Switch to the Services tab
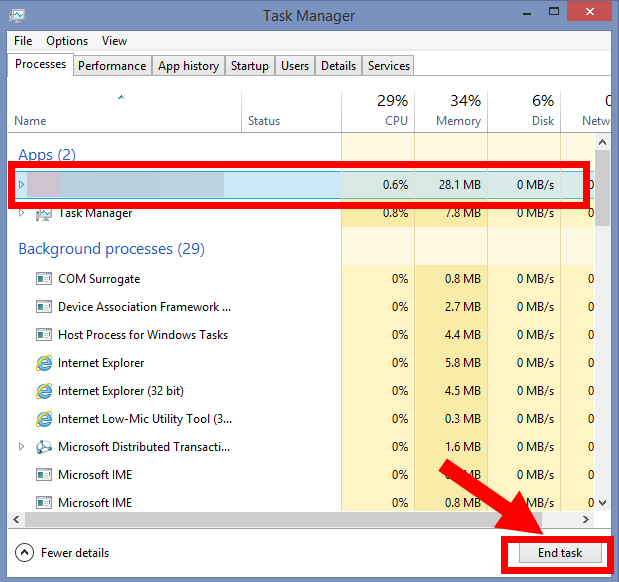 point(389,66)
